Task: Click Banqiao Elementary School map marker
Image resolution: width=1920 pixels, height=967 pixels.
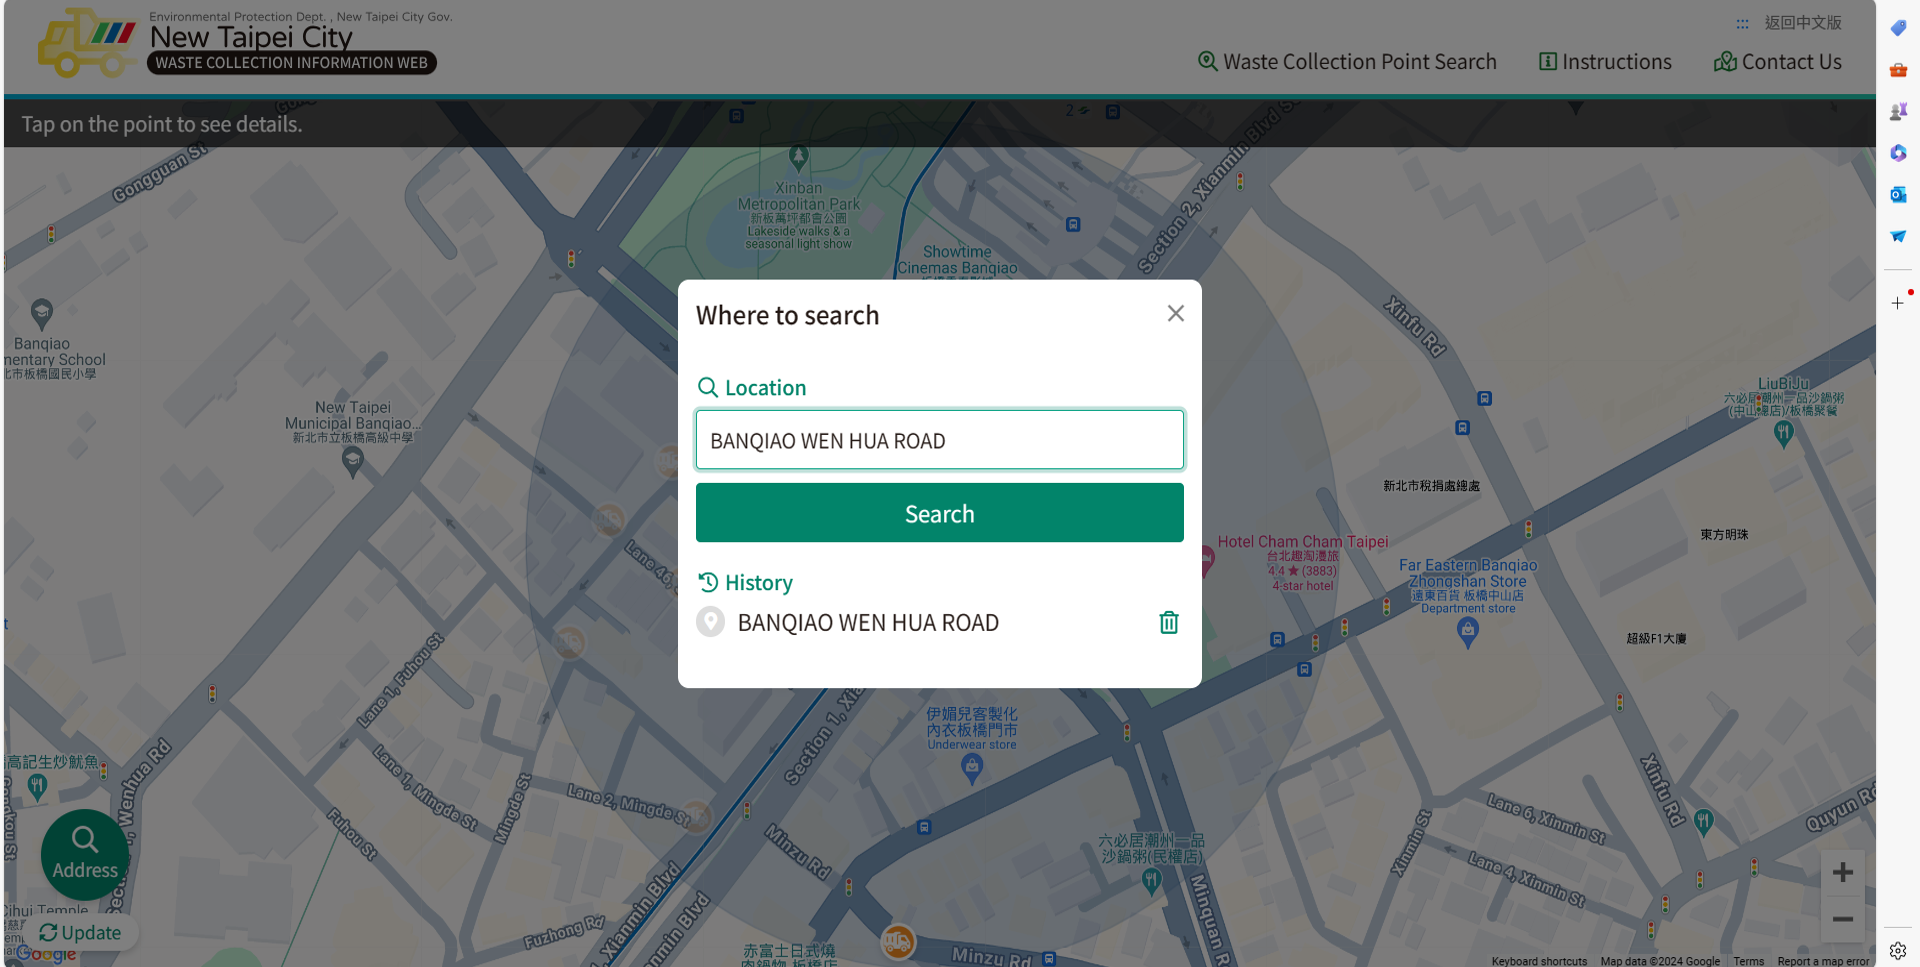Action: pyautogui.click(x=42, y=315)
